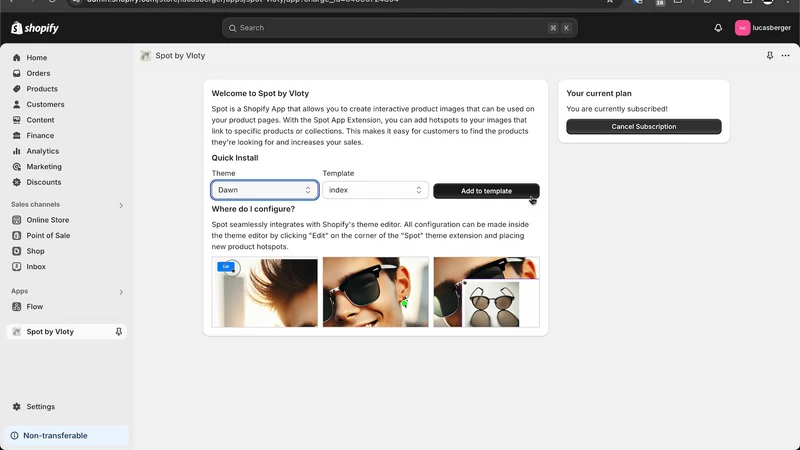Click the Inbox icon
Viewport: 800px width, 450px height.
17,267
